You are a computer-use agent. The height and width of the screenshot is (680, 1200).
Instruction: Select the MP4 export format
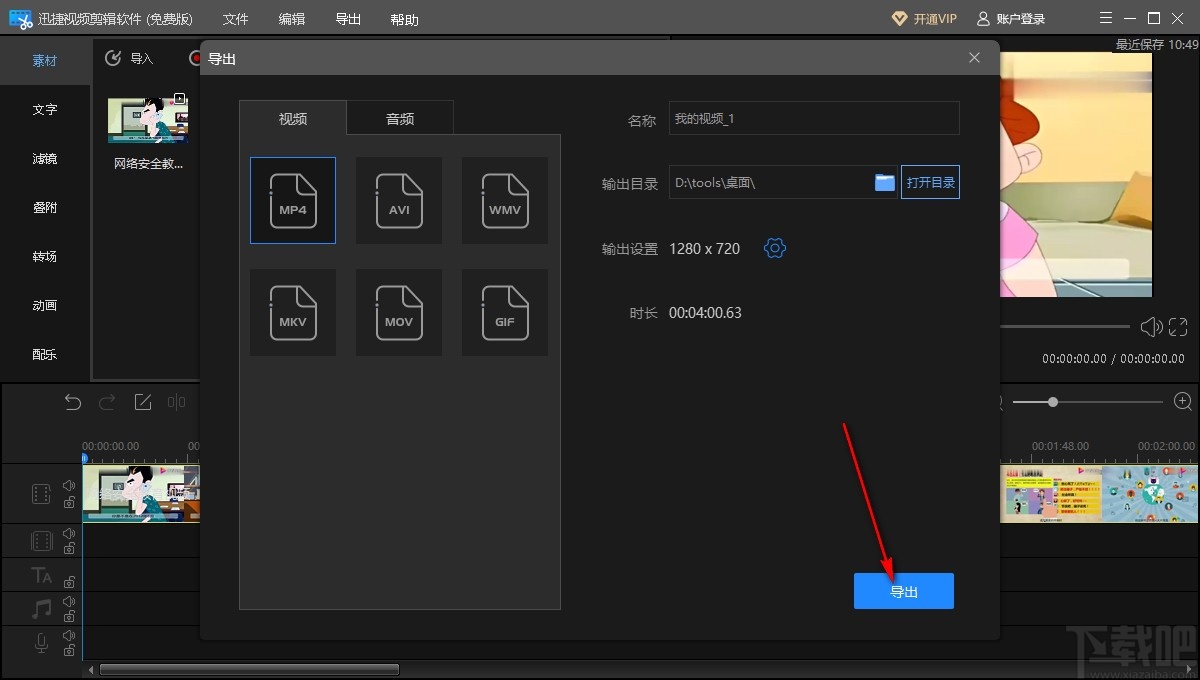click(x=293, y=200)
